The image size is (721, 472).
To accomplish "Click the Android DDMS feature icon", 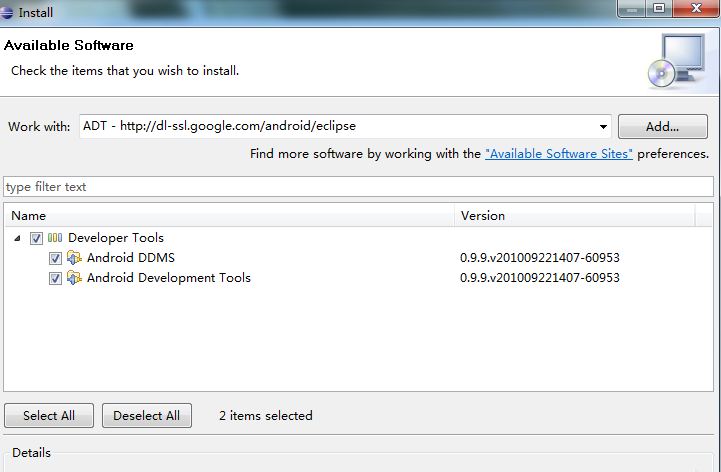I will click(x=74, y=258).
